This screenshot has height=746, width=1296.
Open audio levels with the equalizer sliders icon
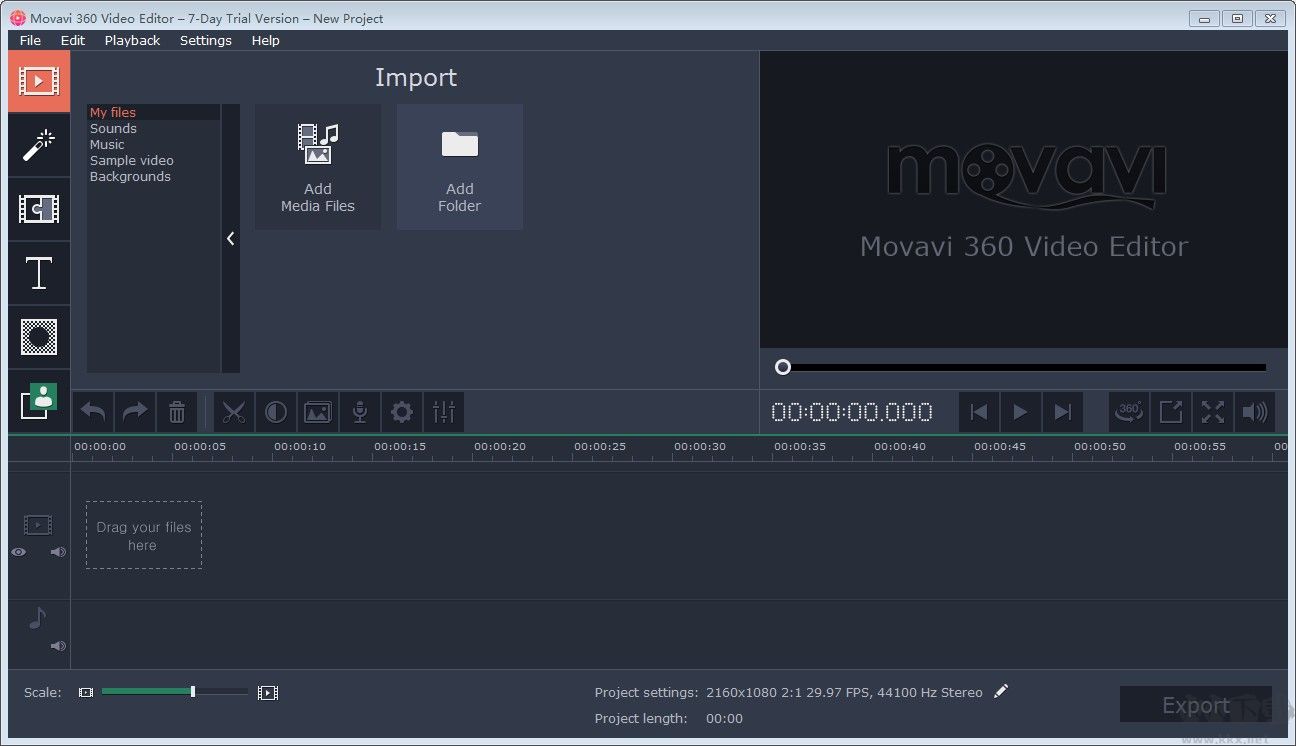(444, 412)
